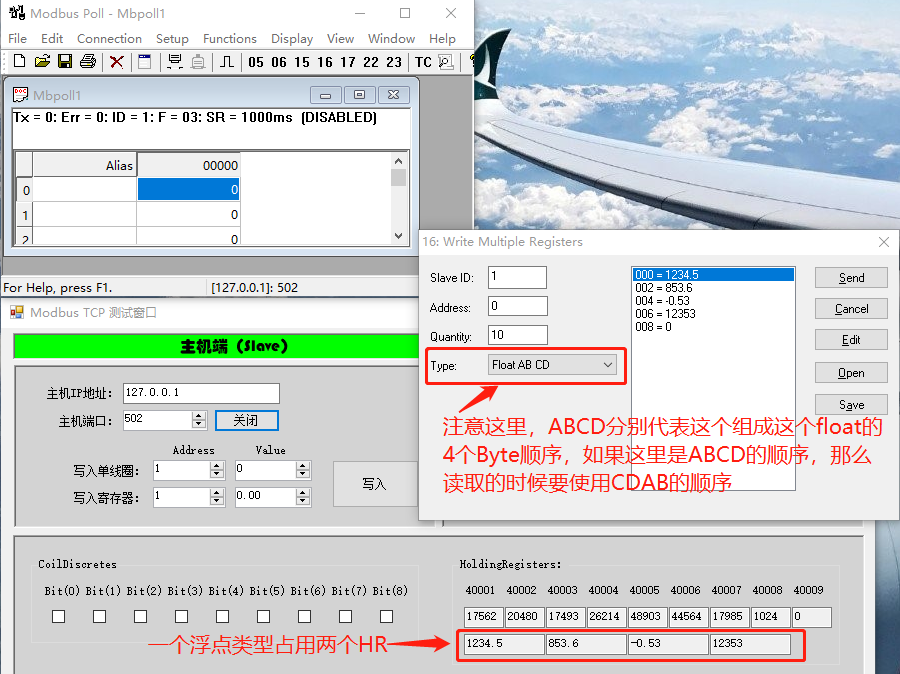Click the Print icon
The height and width of the screenshot is (674, 900).
[86, 61]
